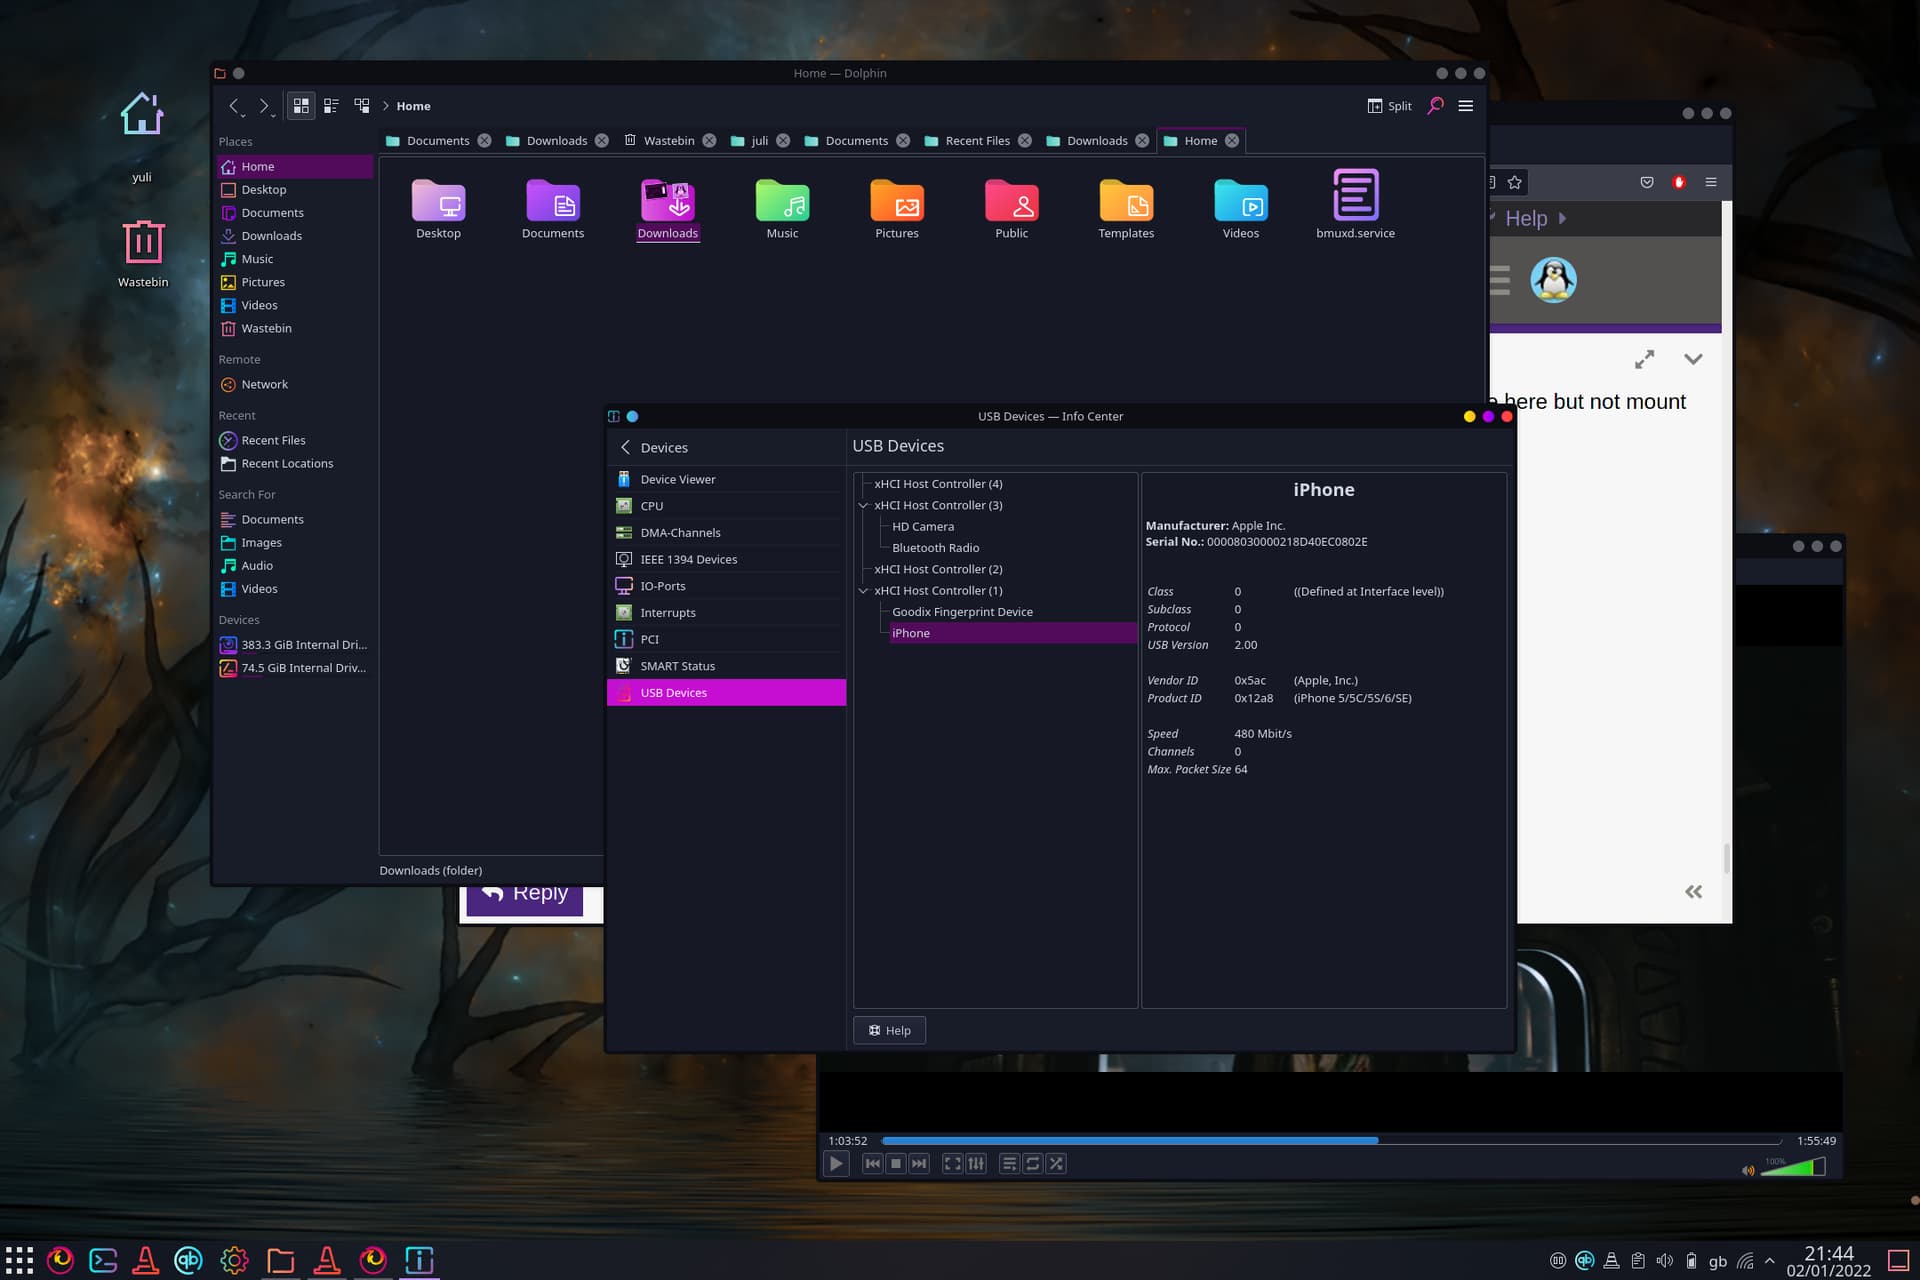Collapse xHCI Host Controller (1) tree node
1920x1280 pixels.
coord(863,591)
